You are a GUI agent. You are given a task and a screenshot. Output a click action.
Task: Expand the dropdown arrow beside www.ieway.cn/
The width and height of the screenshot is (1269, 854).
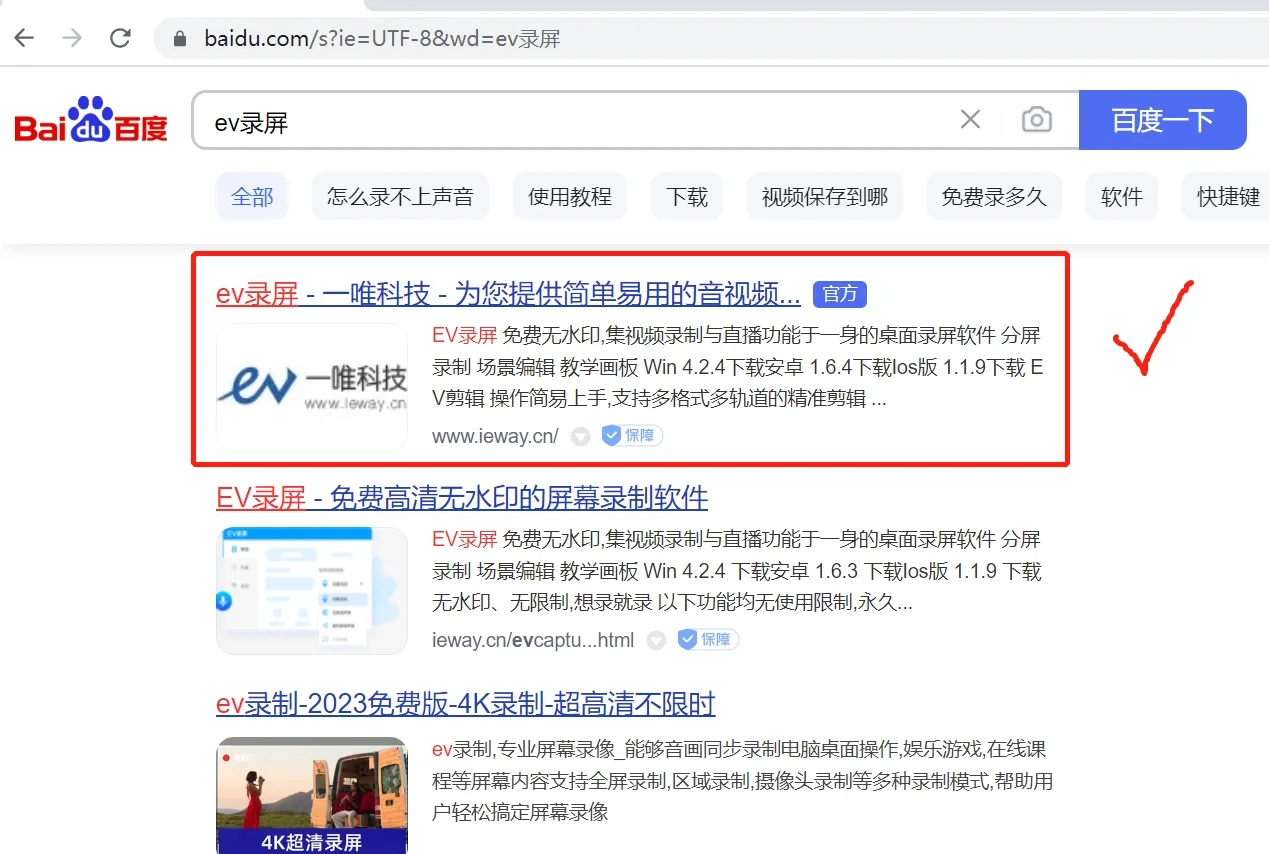580,436
